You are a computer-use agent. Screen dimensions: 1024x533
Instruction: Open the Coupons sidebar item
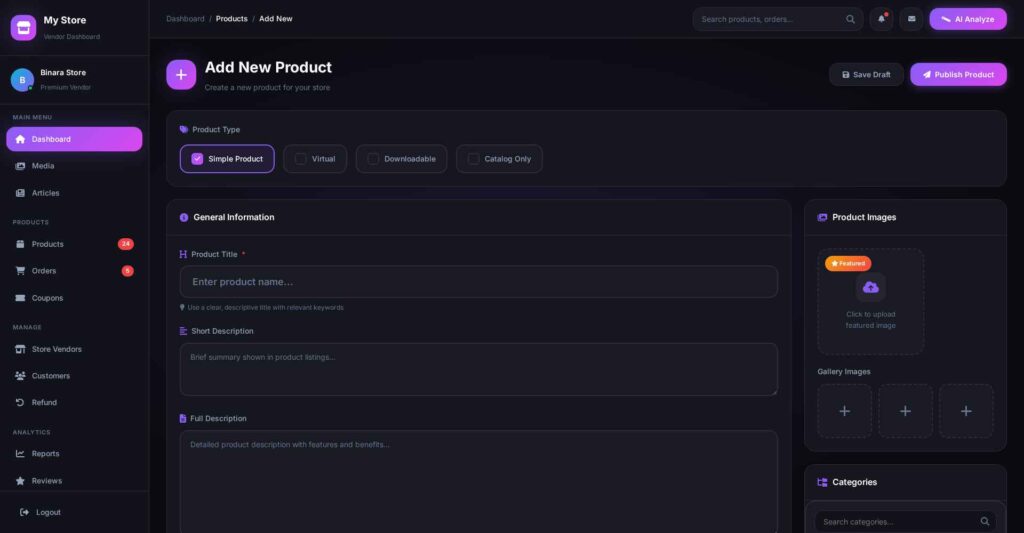[x=47, y=298]
